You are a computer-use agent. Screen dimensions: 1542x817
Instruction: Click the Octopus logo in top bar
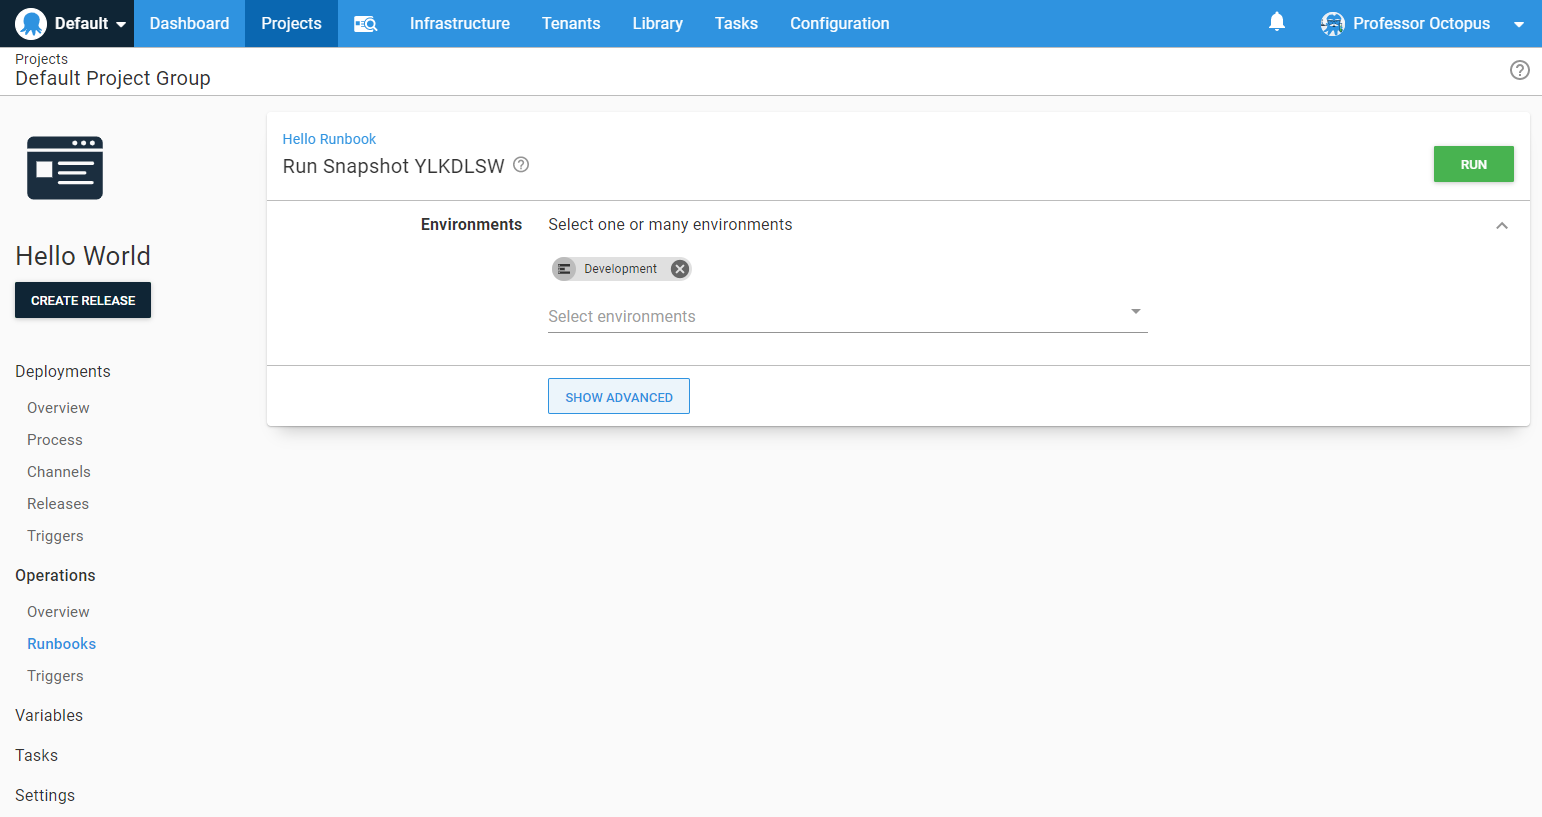31,24
